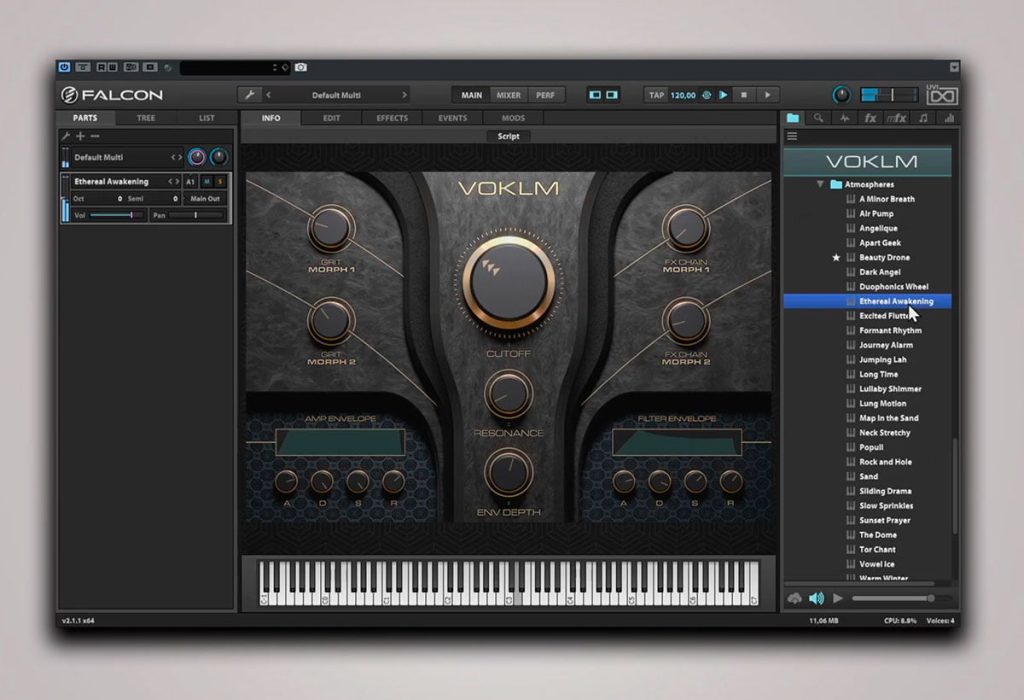This screenshot has height=700, width=1024.
Task: Switch to the MAIN view
Action: pos(472,95)
